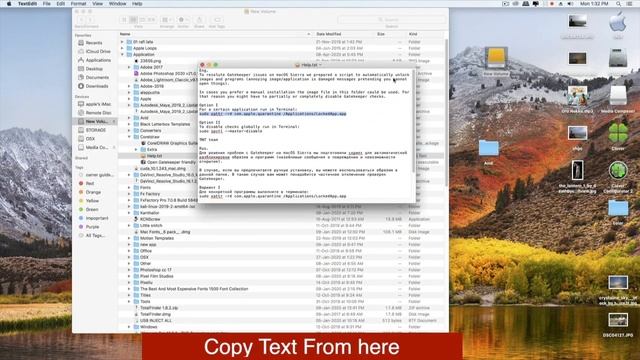640x360 pixels.
Task: Collapse the Coreldraw folder
Action: pyautogui.click(x=129, y=137)
